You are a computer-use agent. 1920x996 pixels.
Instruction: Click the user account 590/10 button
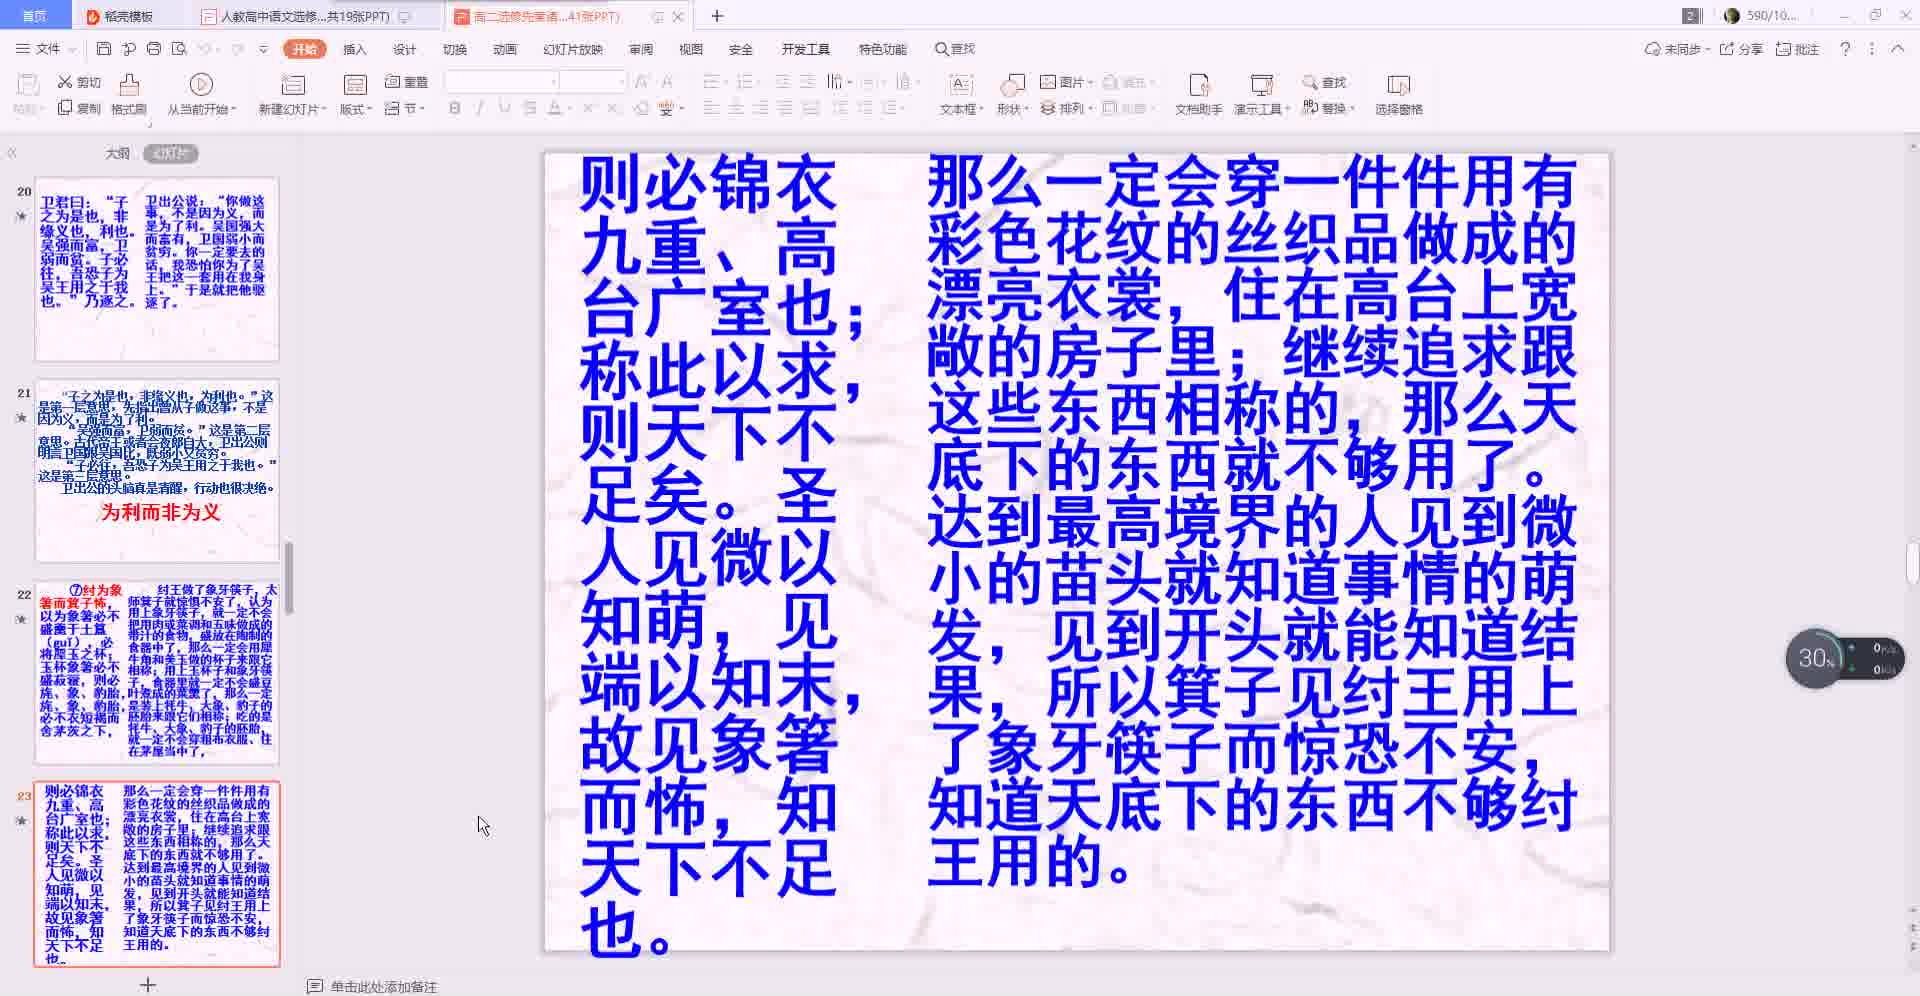pos(1760,16)
